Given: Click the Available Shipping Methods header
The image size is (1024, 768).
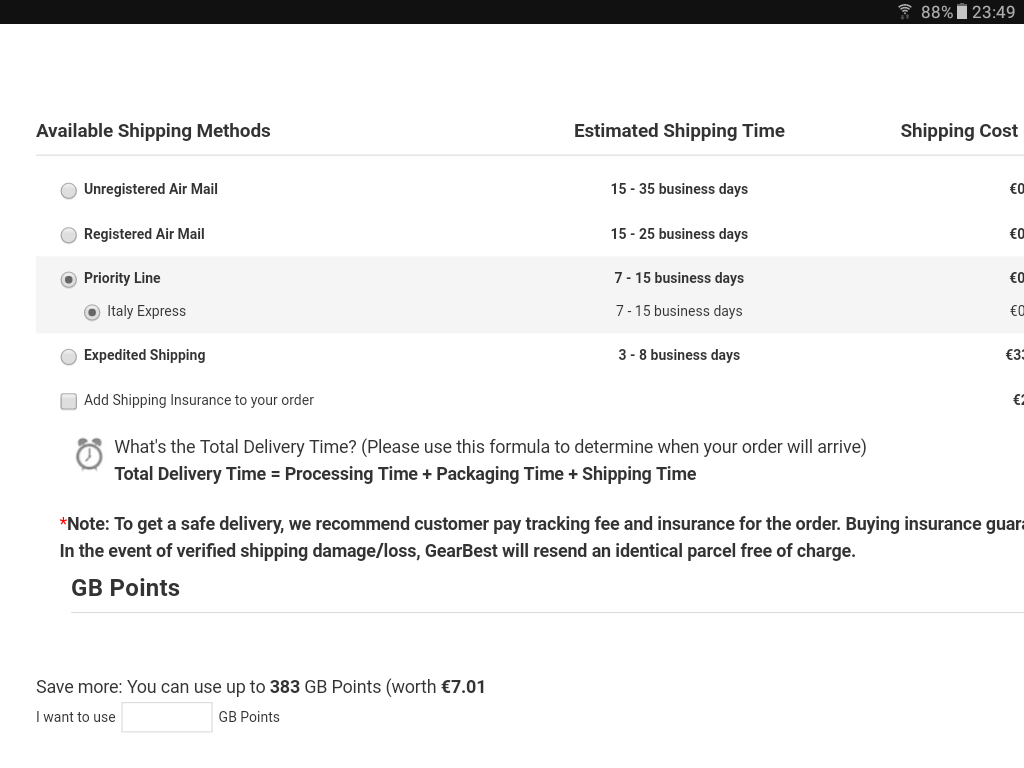Looking at the screenshot, I should click(153, 131).
